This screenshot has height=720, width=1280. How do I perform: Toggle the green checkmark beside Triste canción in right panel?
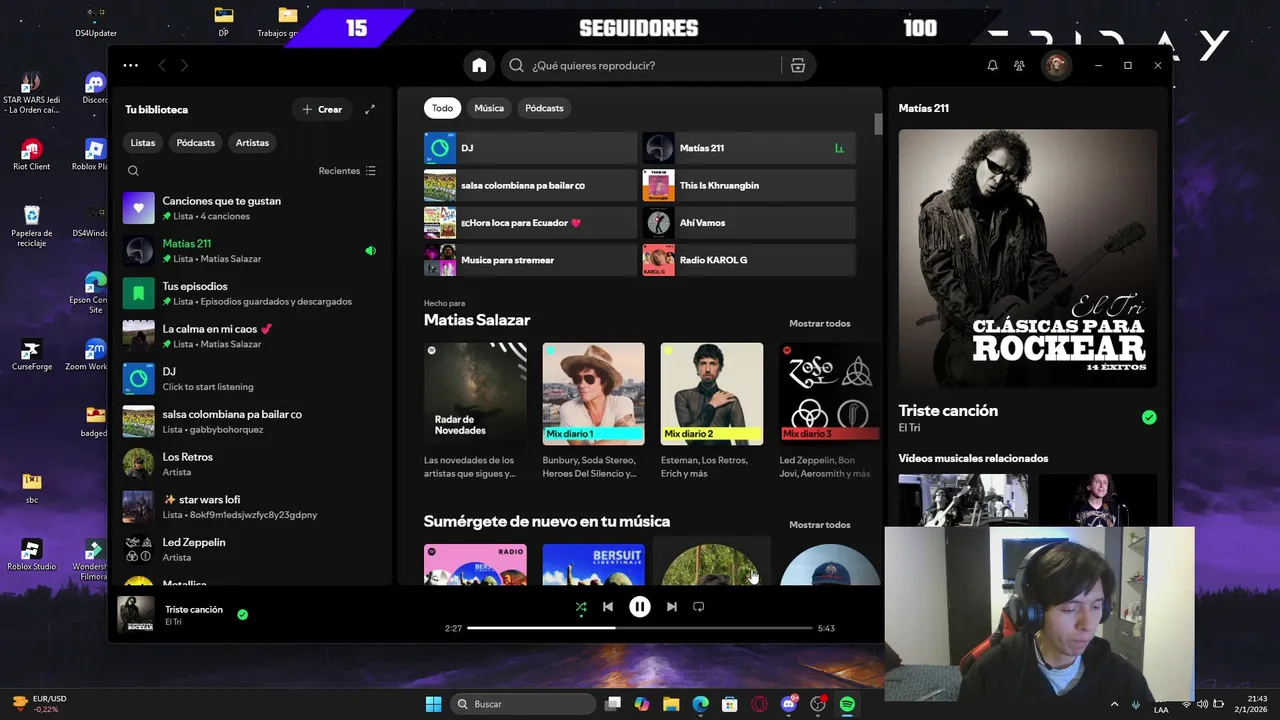coord(1149,417)
